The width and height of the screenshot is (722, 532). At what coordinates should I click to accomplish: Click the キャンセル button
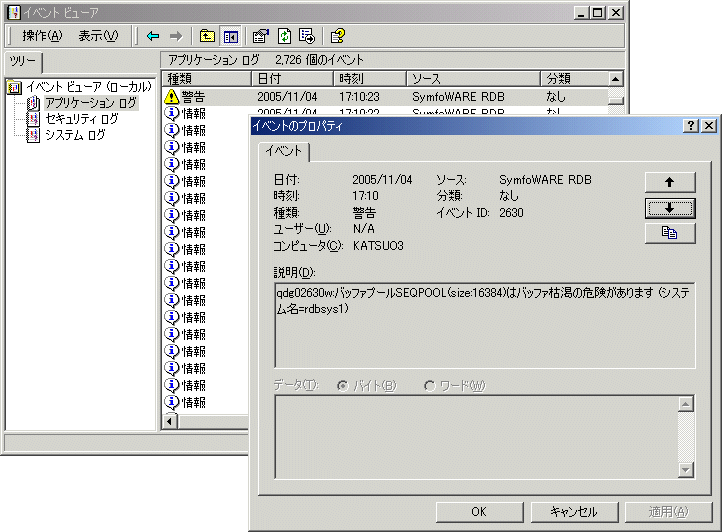[574, 512]
